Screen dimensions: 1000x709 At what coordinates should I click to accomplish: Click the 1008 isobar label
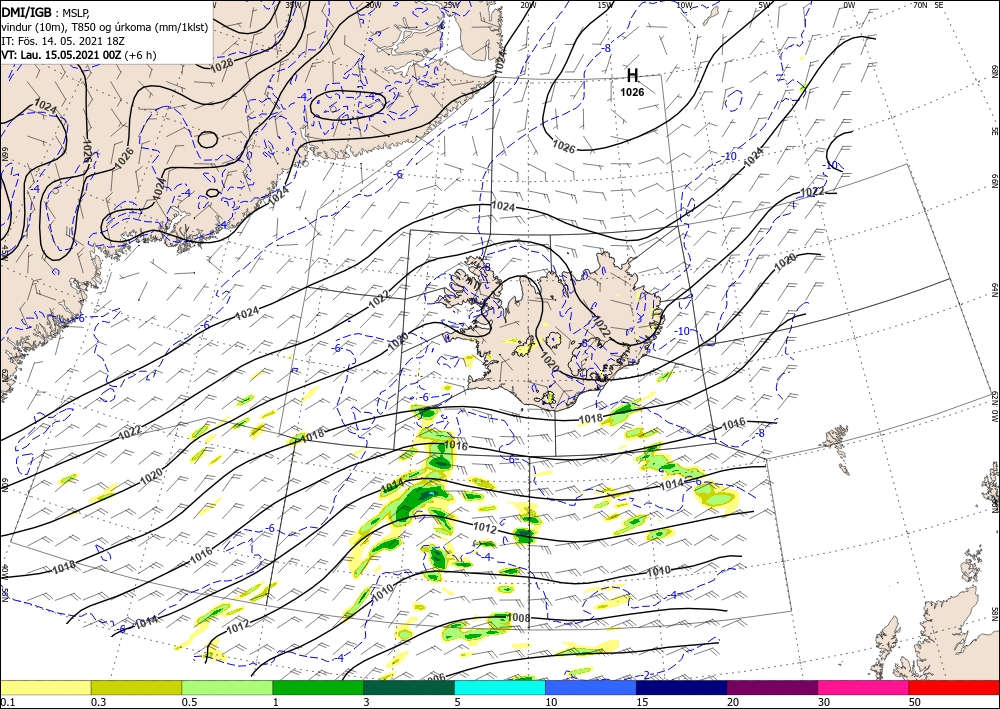(518, 617)
